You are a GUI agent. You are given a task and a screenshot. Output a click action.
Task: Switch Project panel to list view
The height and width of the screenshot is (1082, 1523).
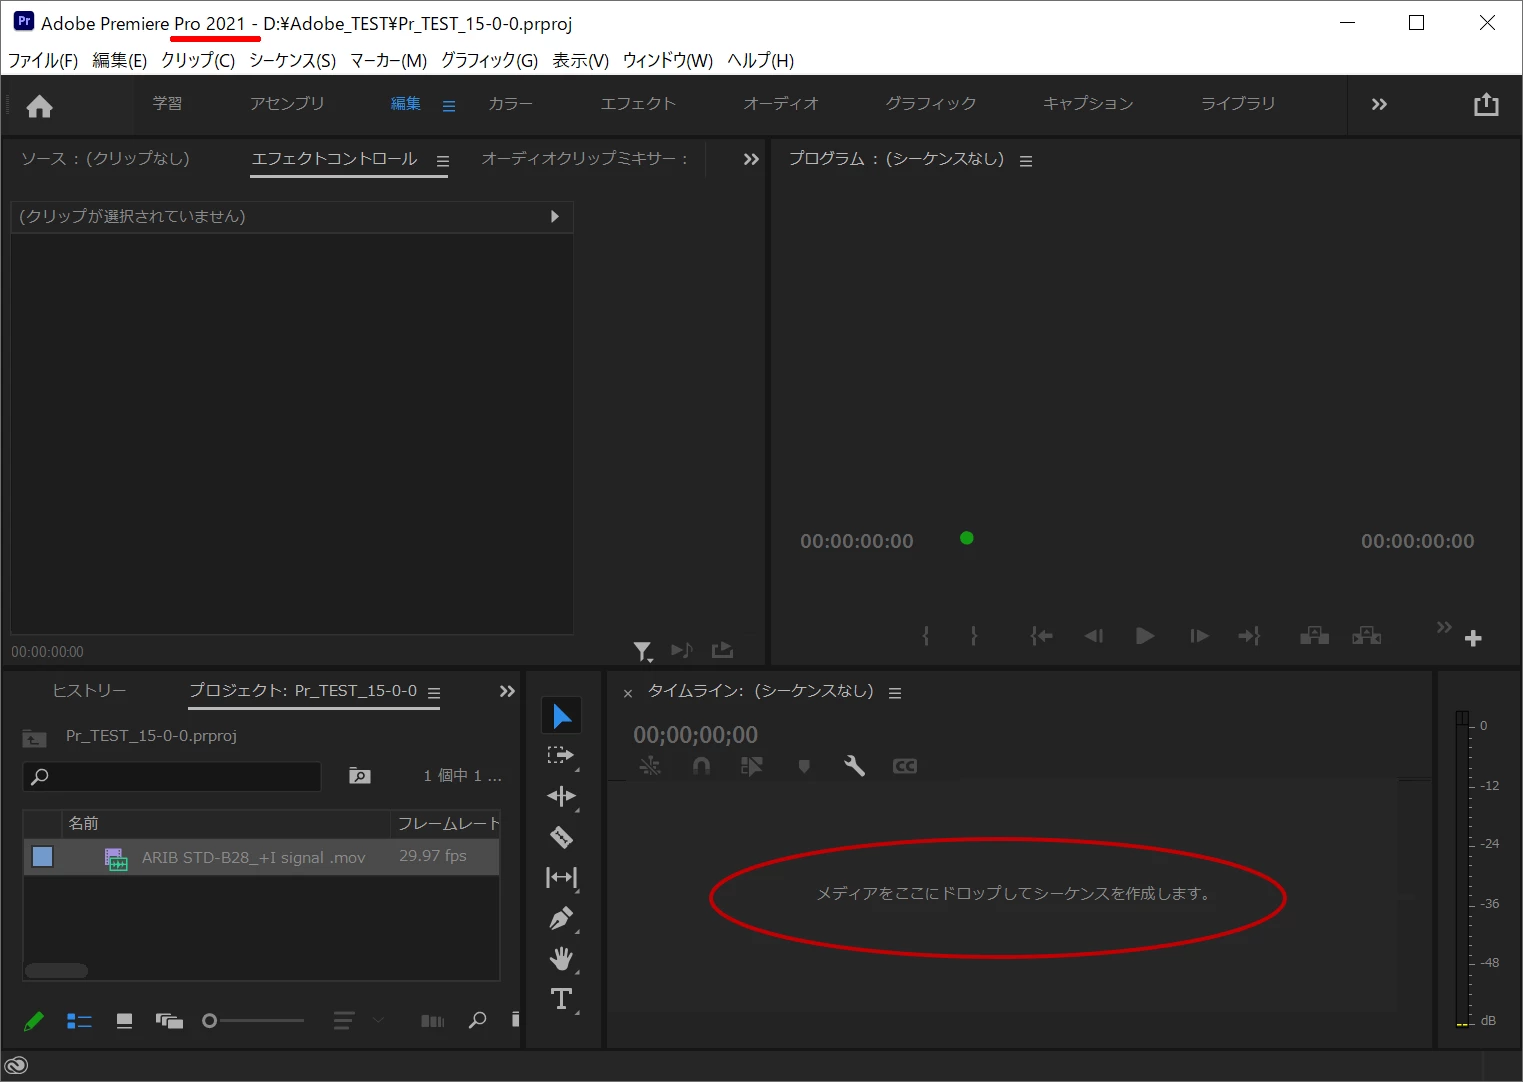(79, 1021)
